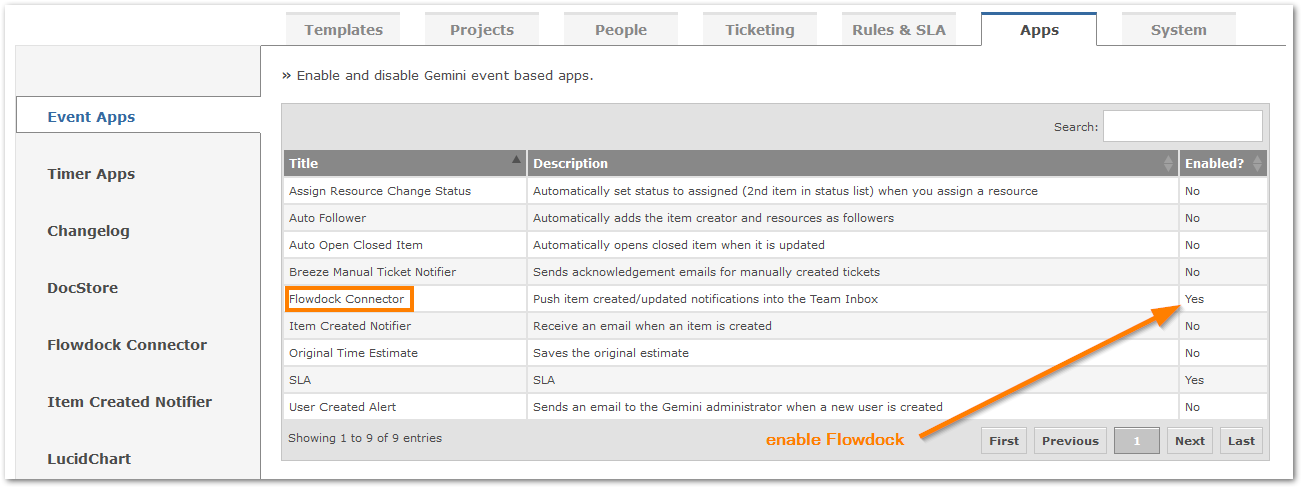1302x488 pixels.
Task: Toggle SLA enabled Yes value
Action: click(x=1194, y=380)
